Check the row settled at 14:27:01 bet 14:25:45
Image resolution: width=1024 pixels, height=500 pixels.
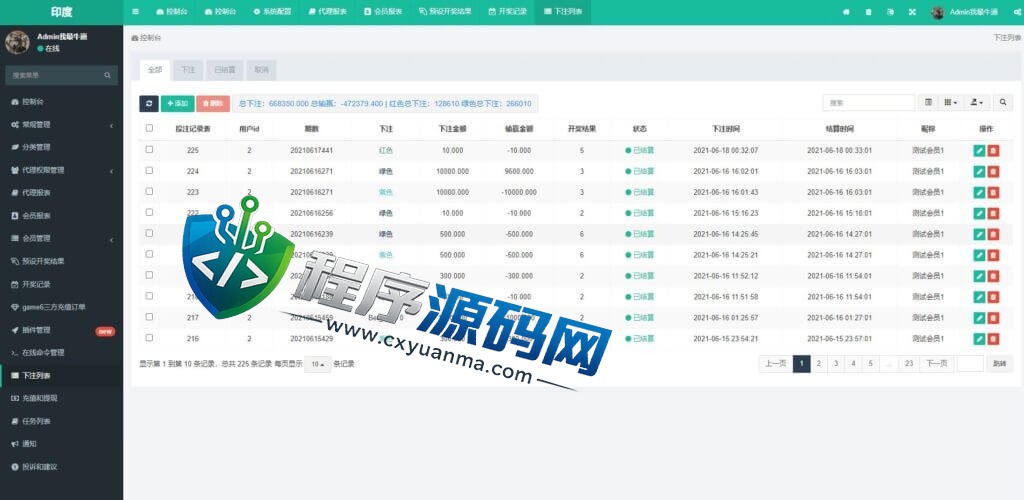[x=149, y=233]
